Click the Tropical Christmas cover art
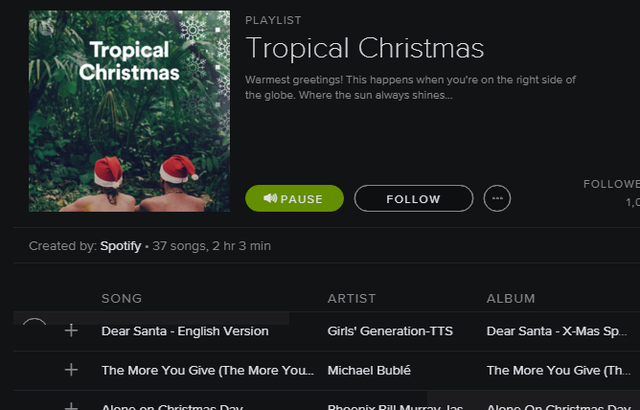 pos(129,111)
